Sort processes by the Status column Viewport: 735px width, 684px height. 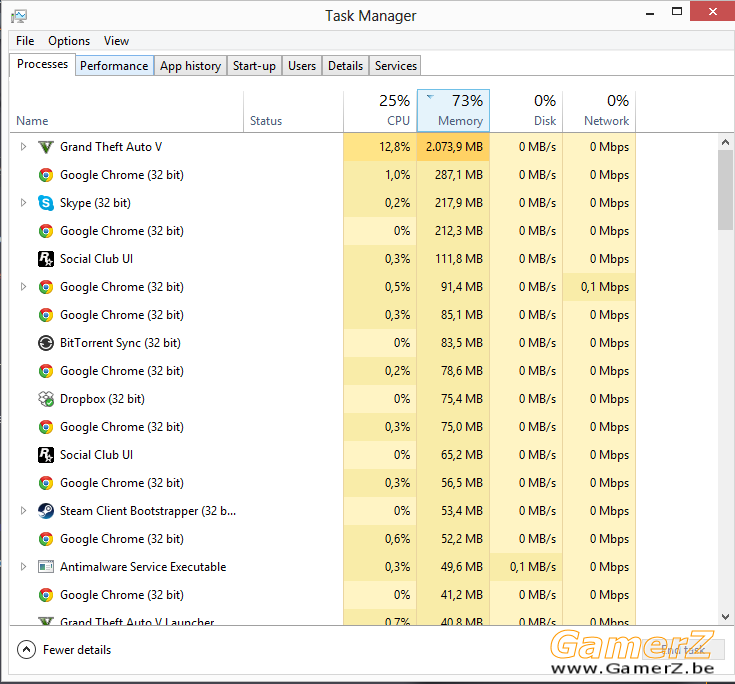pyautogui.click(x=293, y=111)
